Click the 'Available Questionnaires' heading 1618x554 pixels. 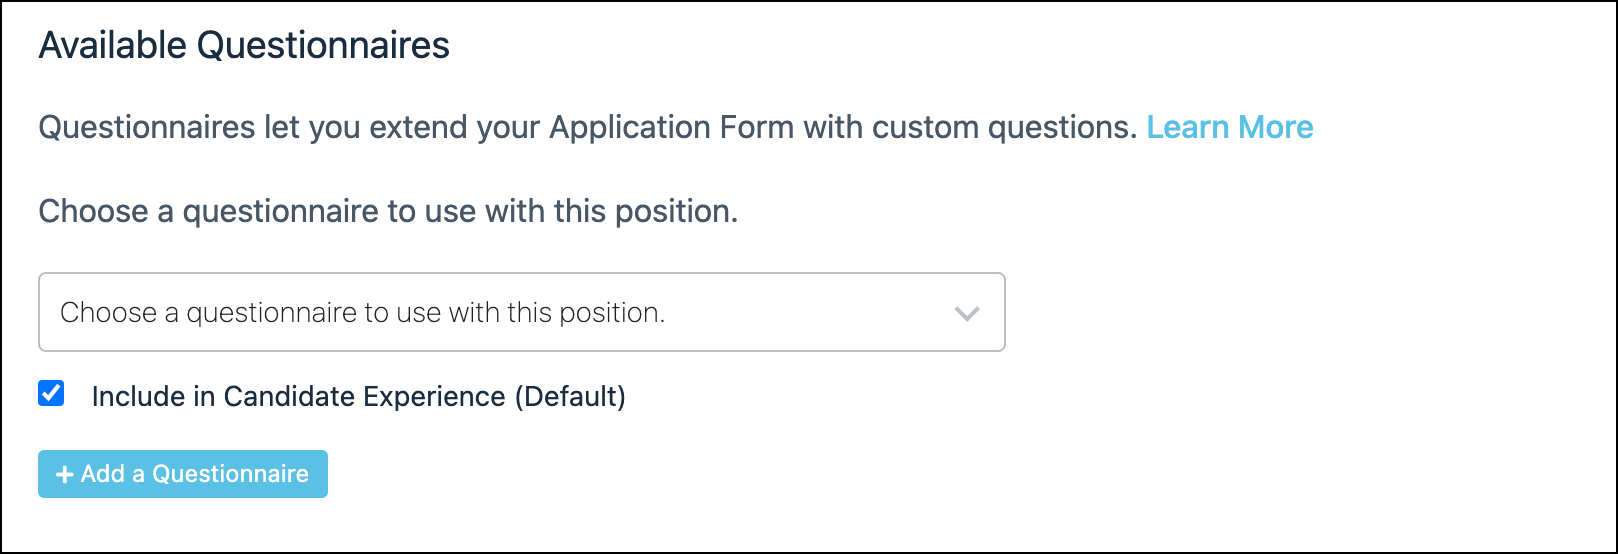(244, 46)
